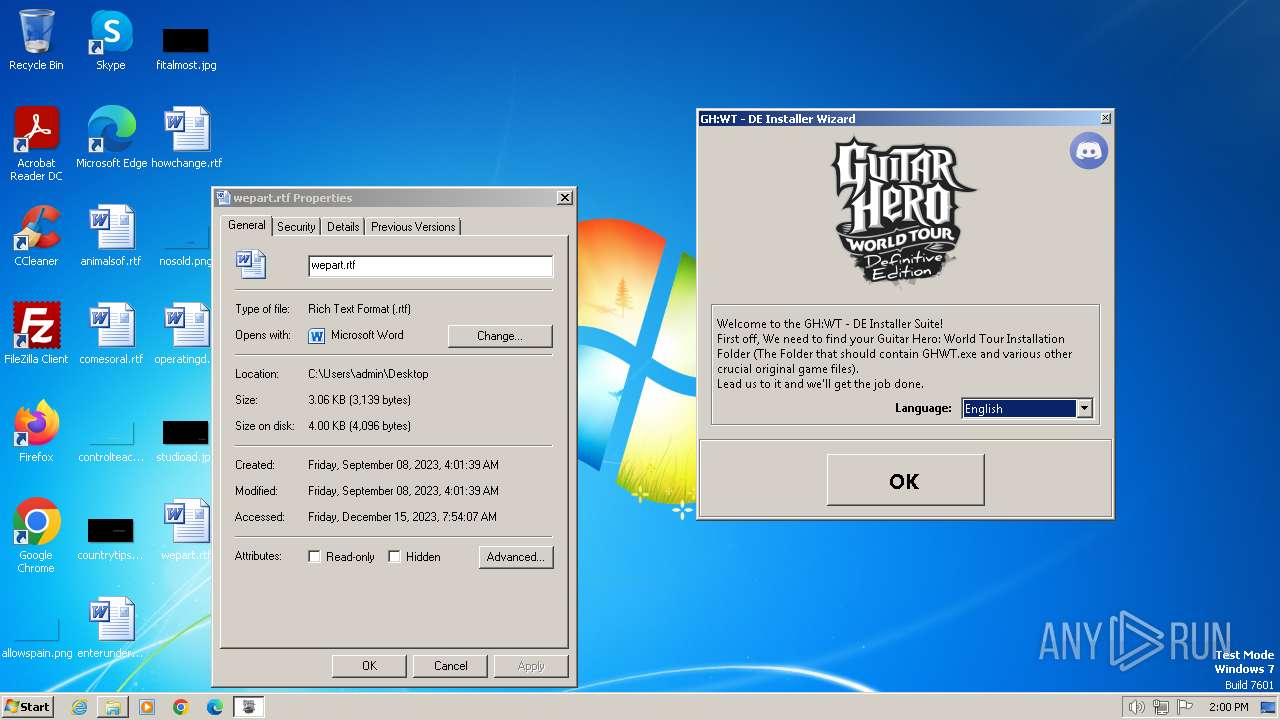This screenshot has width=1280, height=720.
Task: Expand the Language dropdown arrow
Action: (1084, 408)
